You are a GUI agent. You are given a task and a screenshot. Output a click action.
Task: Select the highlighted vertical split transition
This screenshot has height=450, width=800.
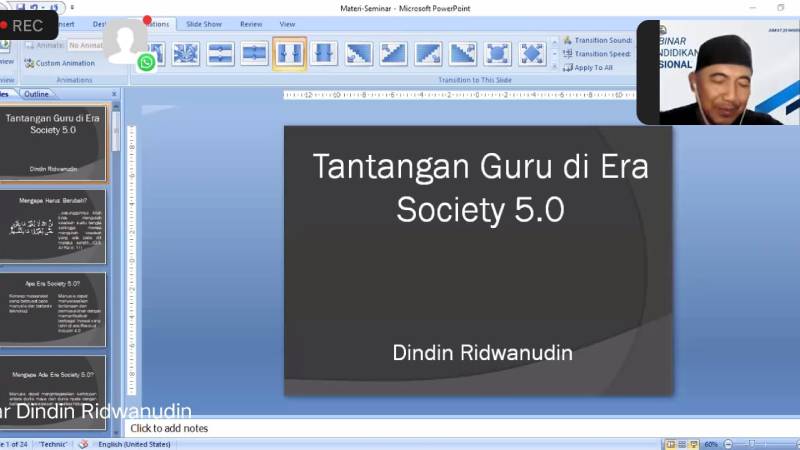point(289,54)
